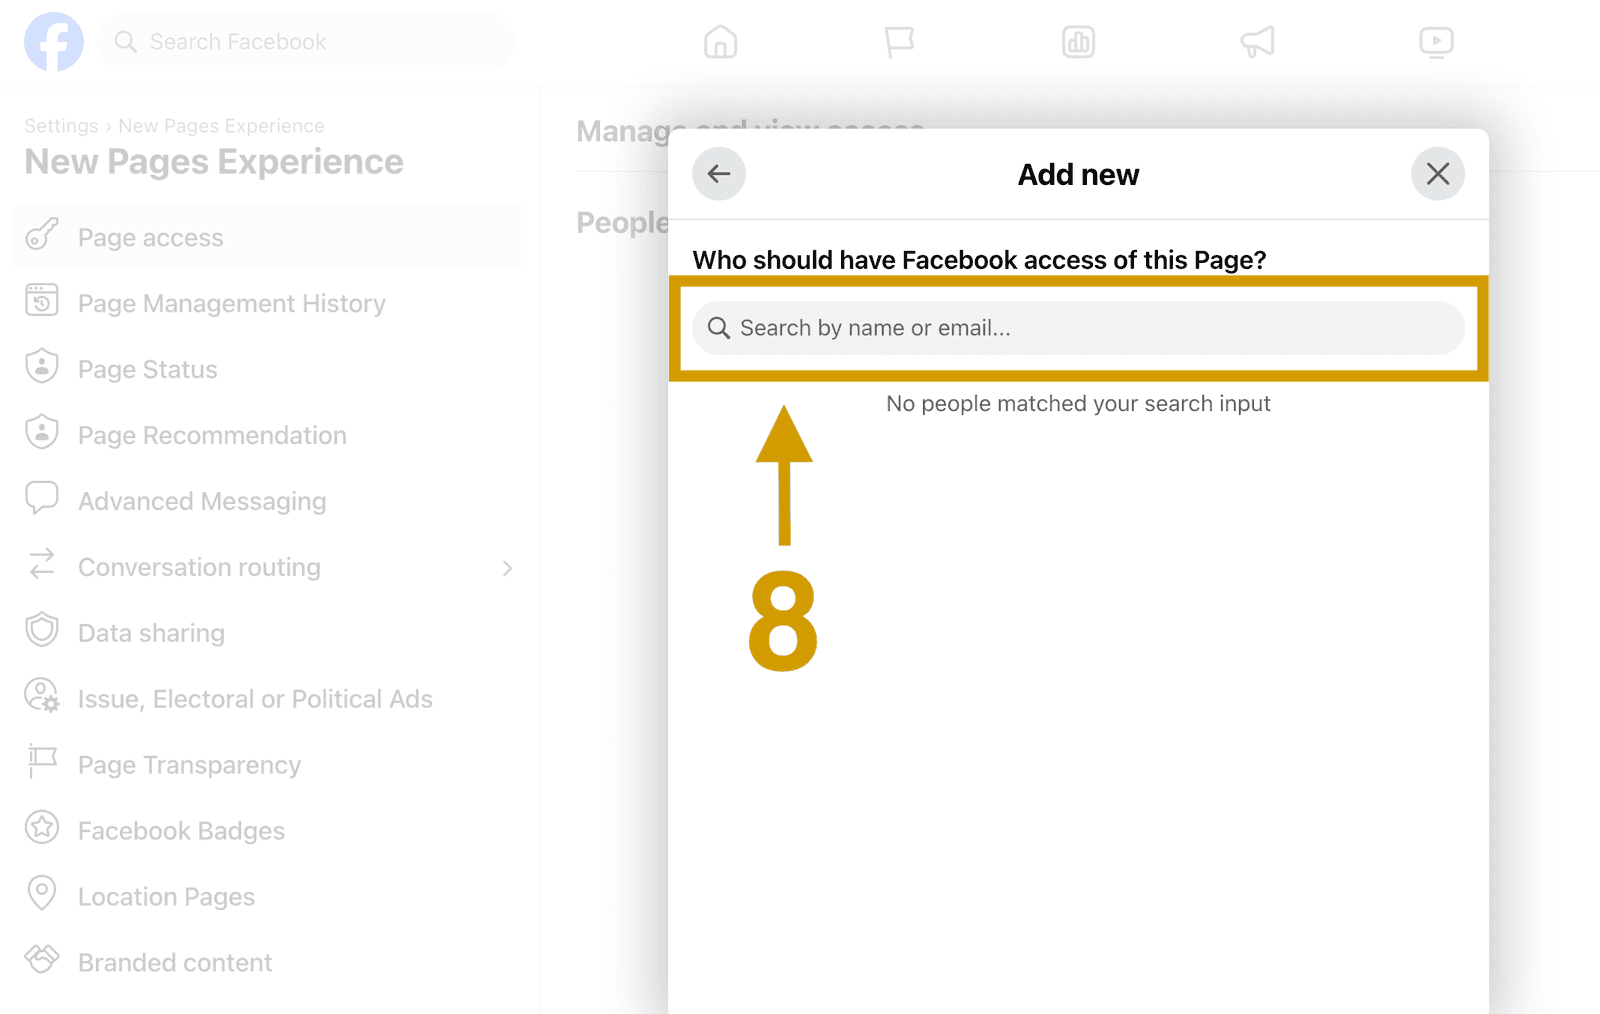Image resolution: width=1600 pixels, height=1014 pixels.
Task: Open the Pages flag icon in top bar
Action: tap(899, 42)
